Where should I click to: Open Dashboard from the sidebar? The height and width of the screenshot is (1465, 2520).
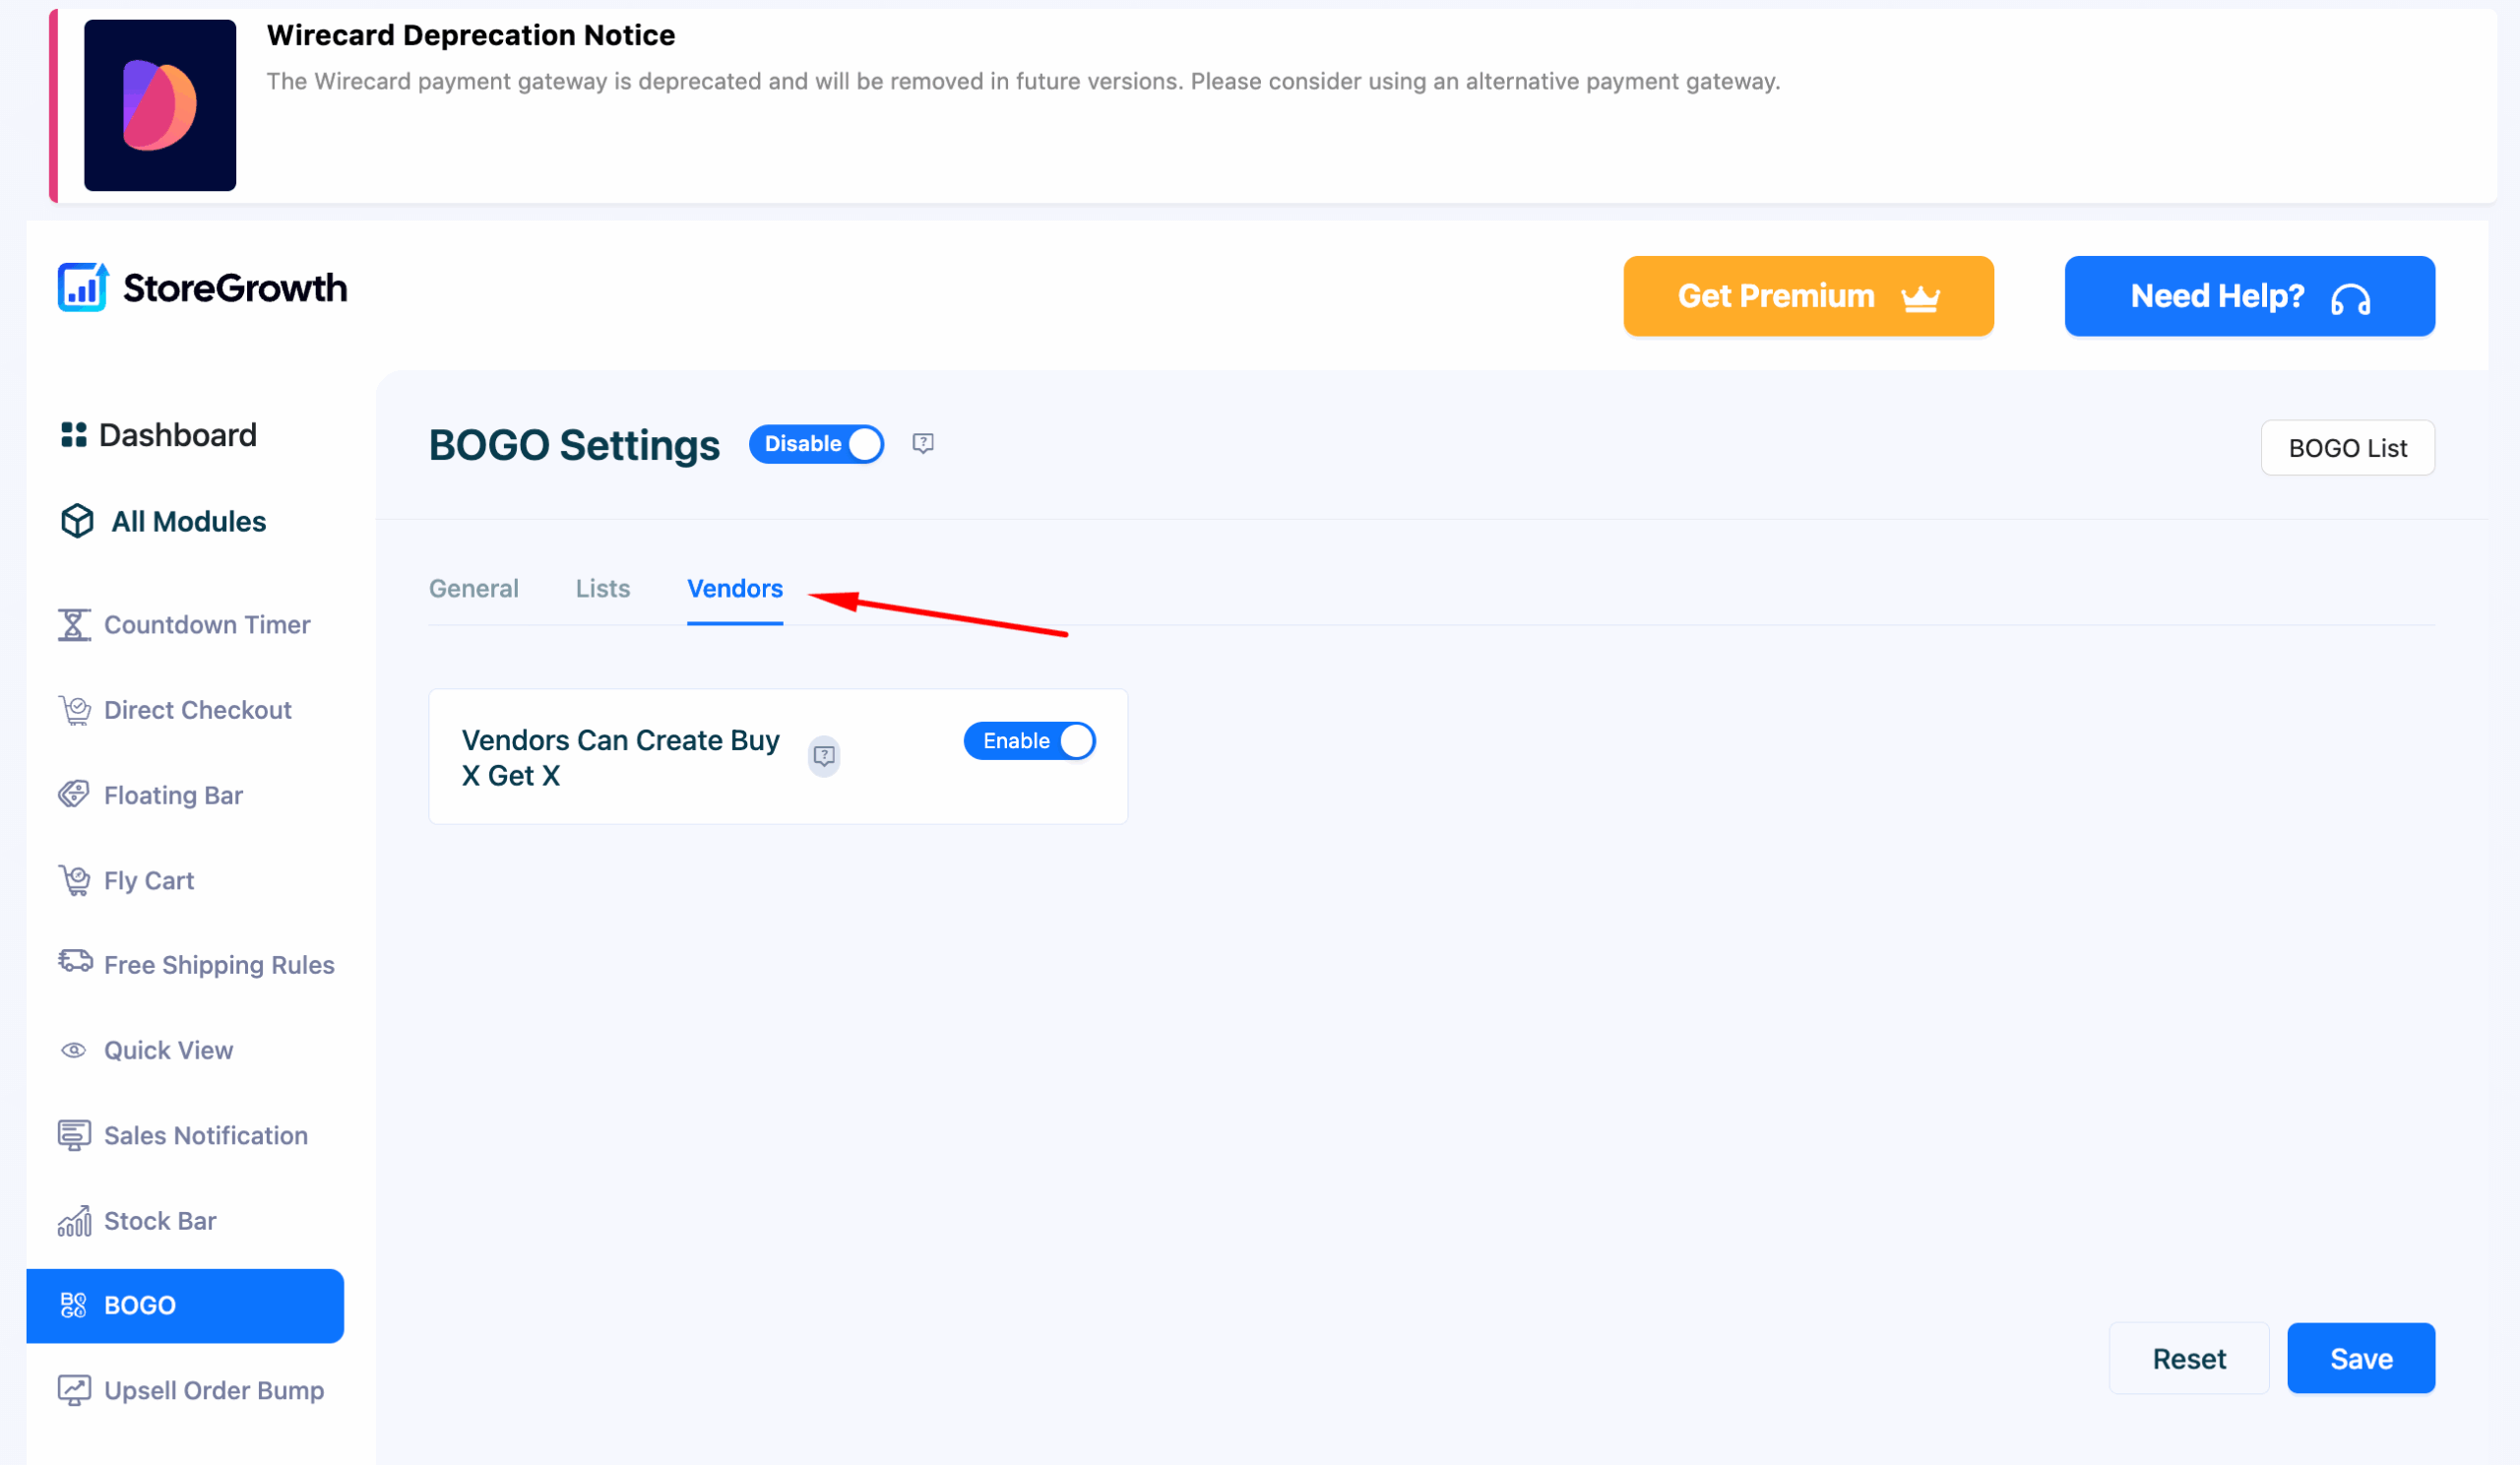[159, 435]
